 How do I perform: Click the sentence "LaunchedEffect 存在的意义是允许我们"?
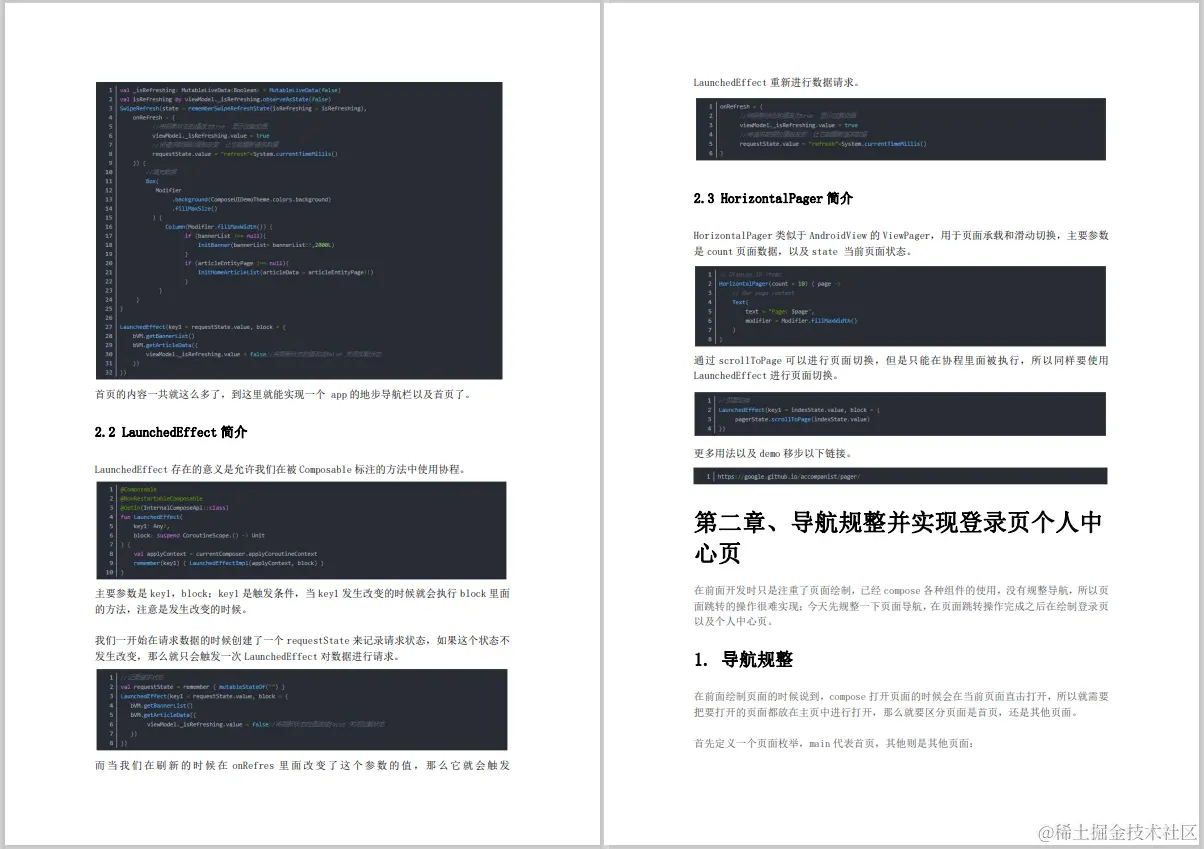[x=281, y=469]
